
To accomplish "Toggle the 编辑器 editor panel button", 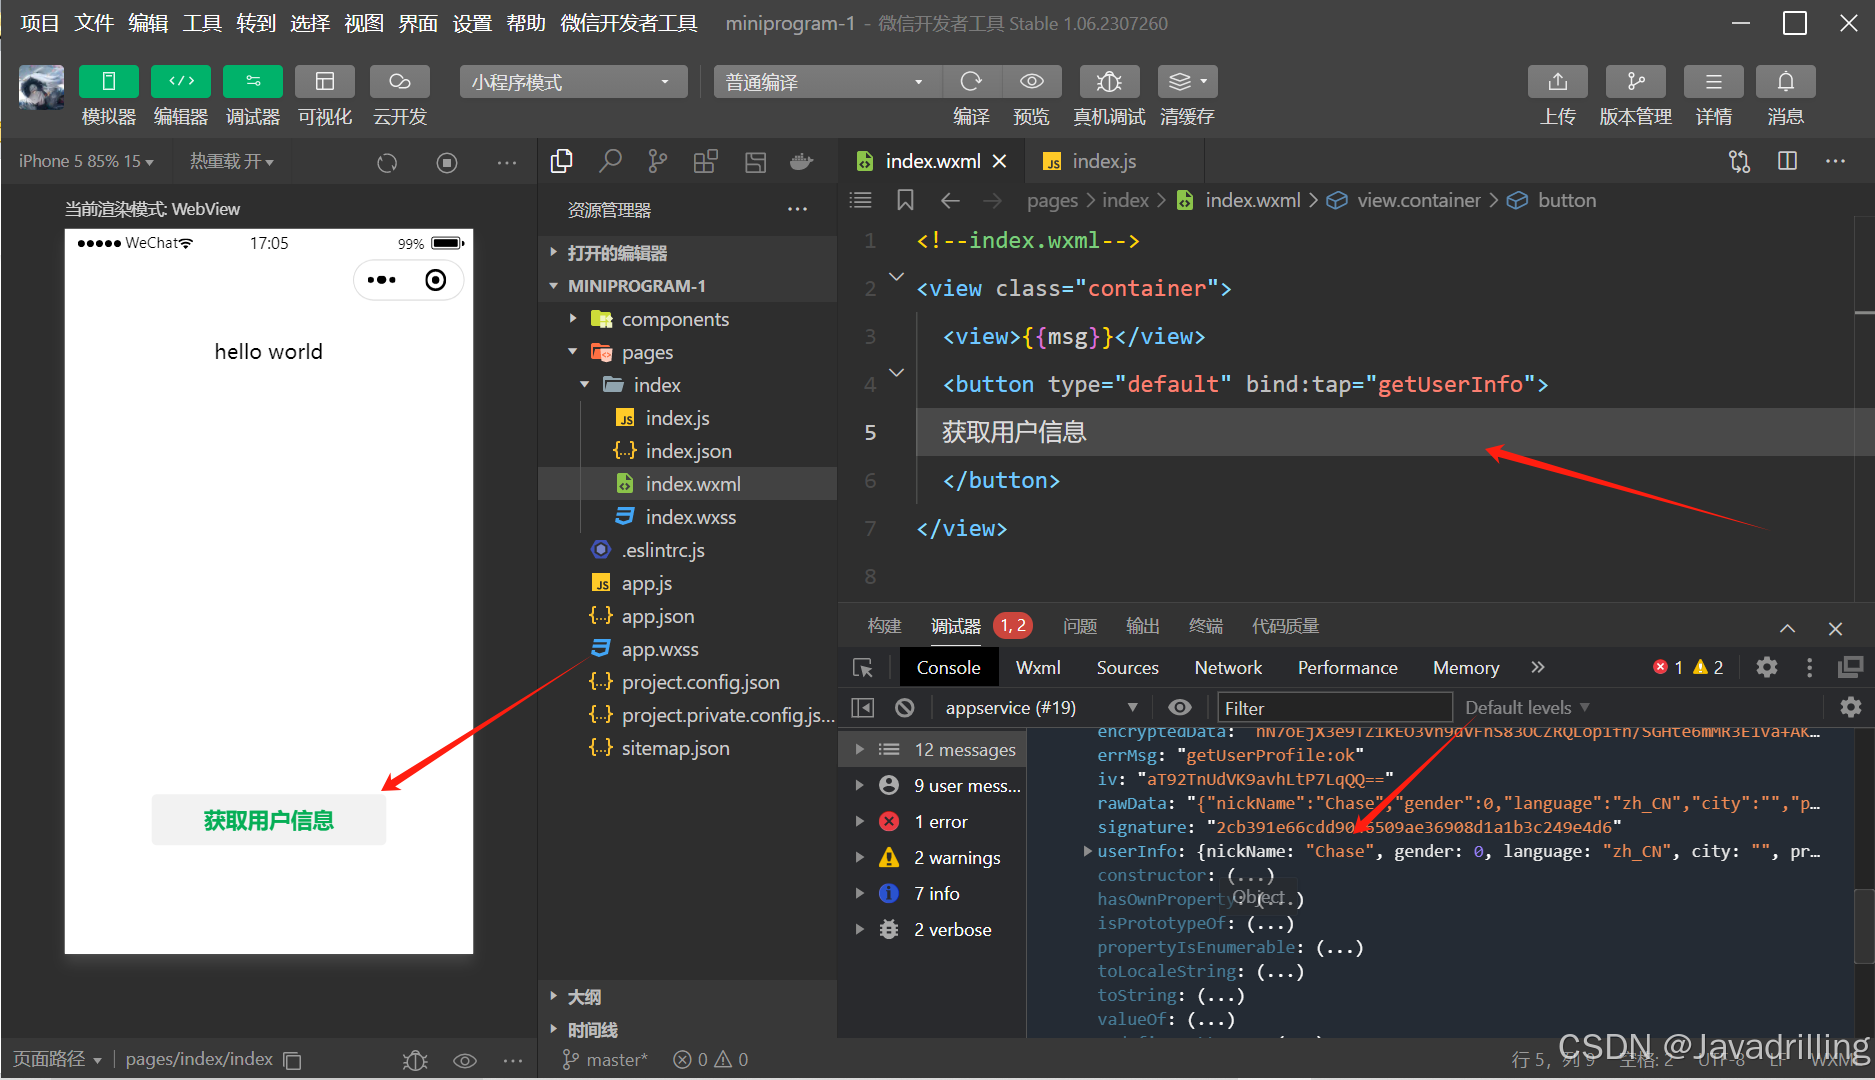I will click(181, 82).
